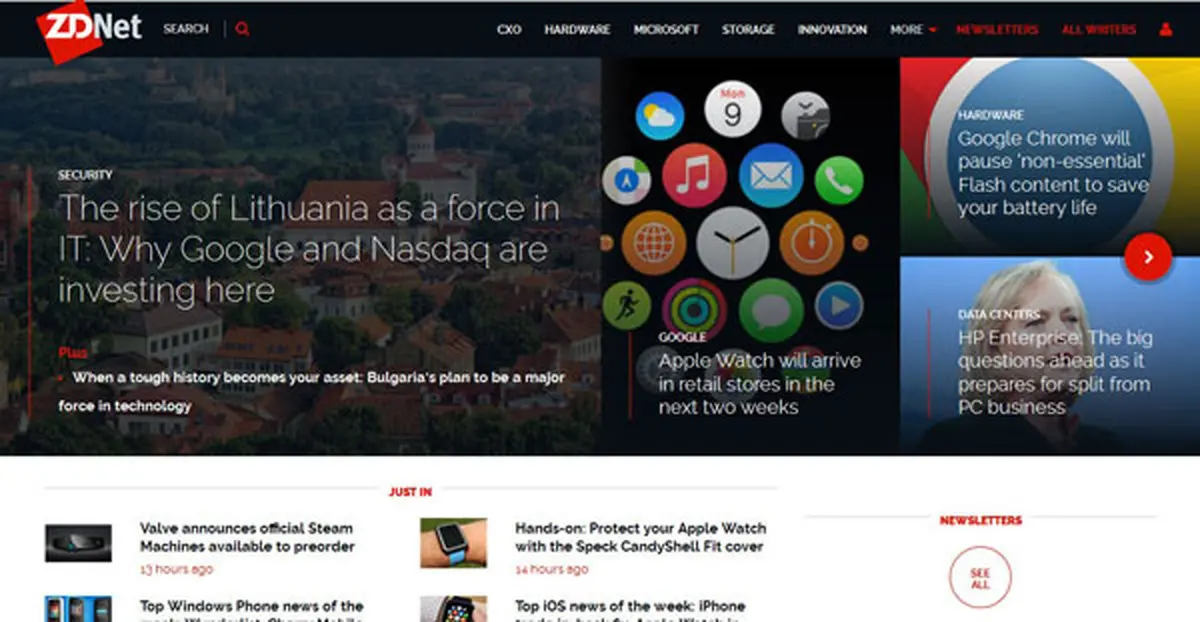Open the ALL WRITERS link
This screenshot has height=622, width=1200.
click(x=1098, y=30)
